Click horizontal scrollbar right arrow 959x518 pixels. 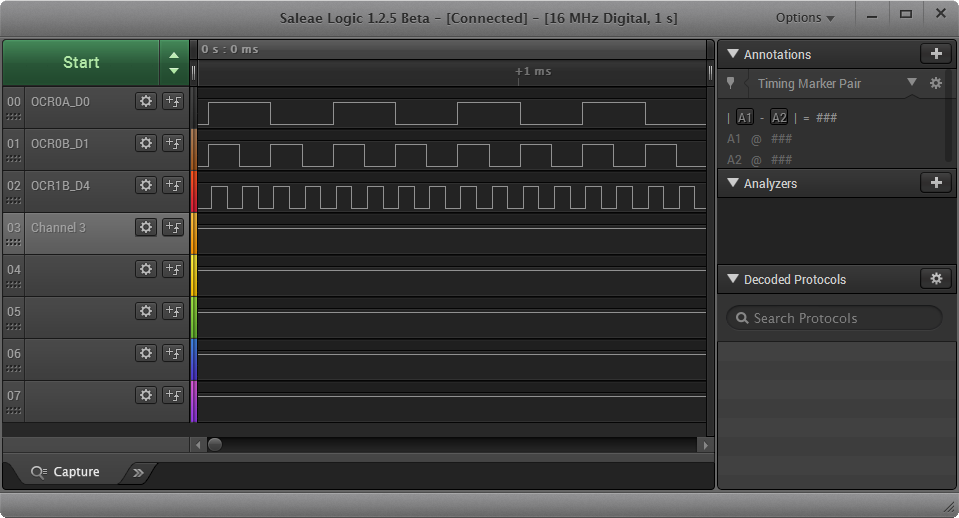pyautogui.click(x=705, y=445)
